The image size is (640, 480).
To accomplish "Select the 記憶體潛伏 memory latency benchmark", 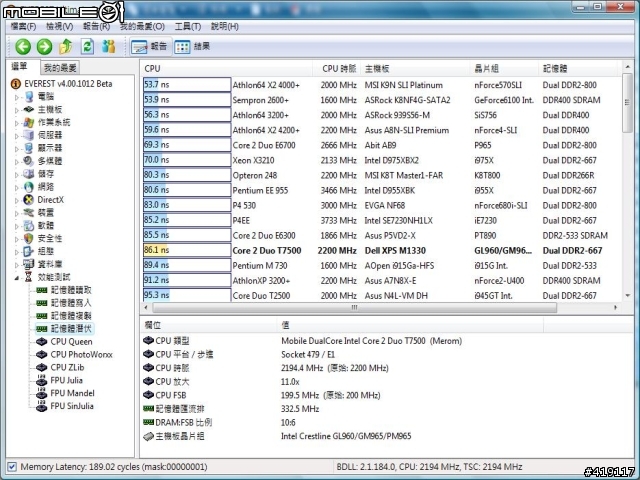I will (x=71, y=329).
